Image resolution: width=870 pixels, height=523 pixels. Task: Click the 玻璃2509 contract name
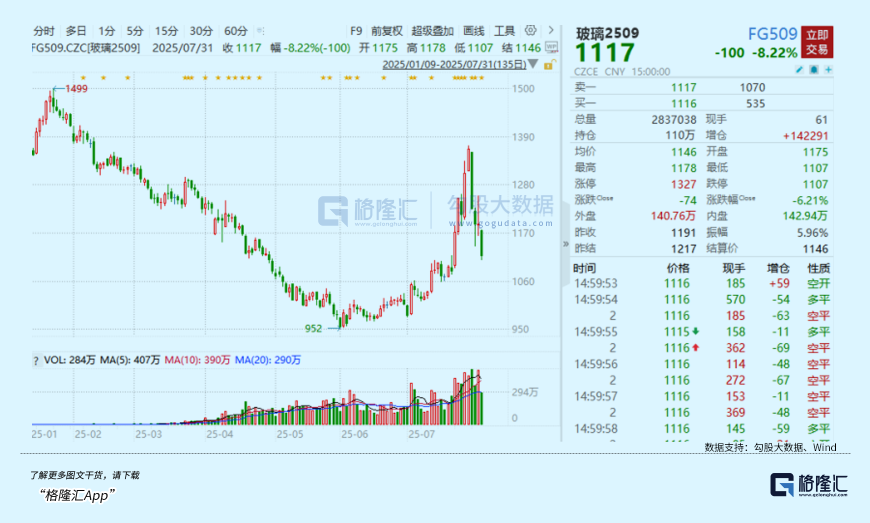tap(607, 33)
